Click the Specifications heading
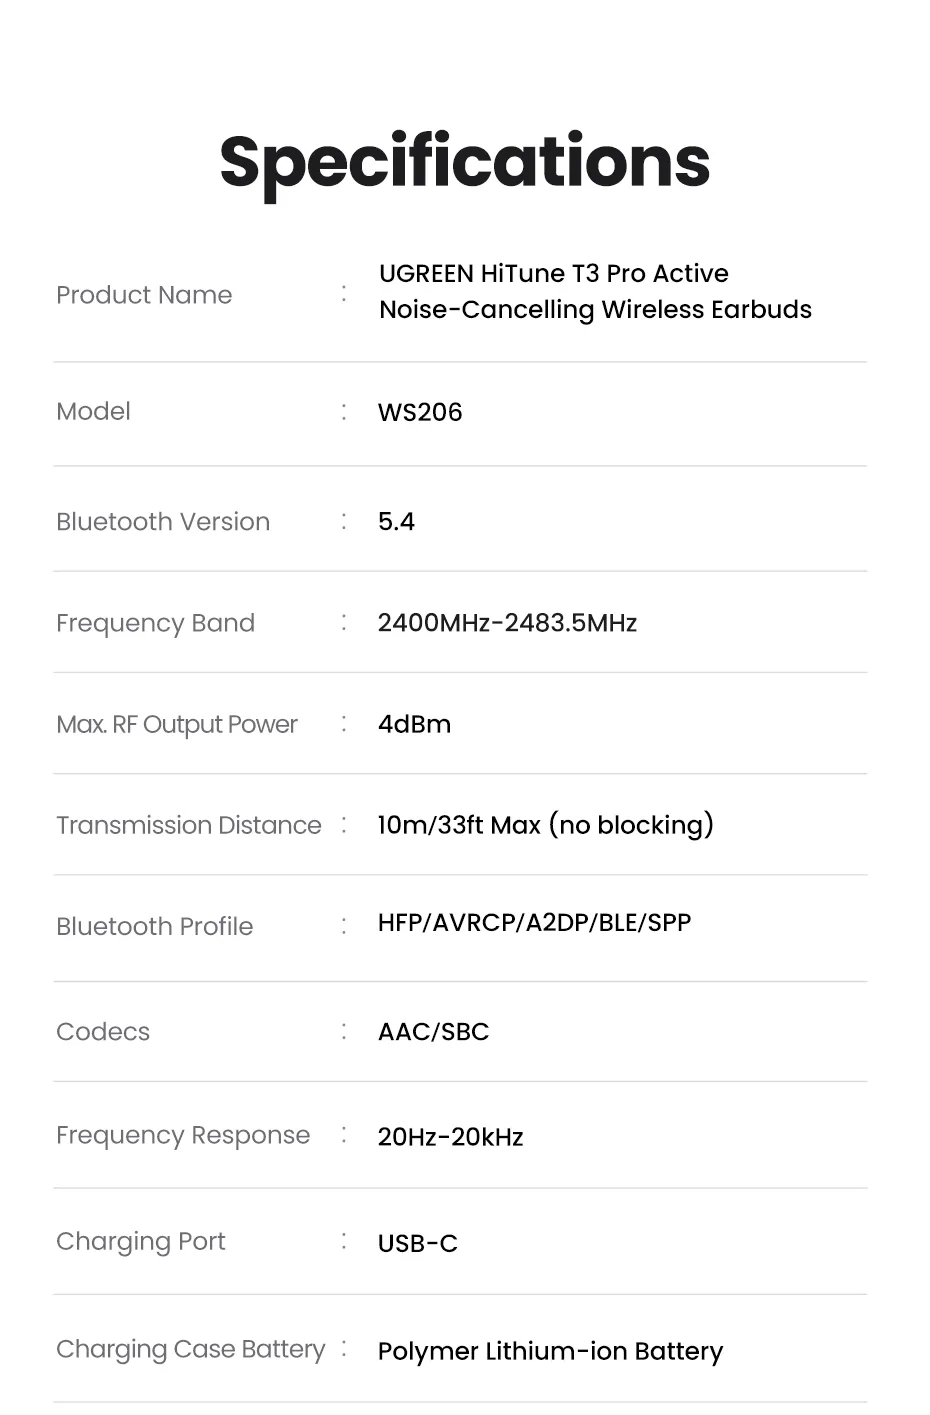Image resolution: width=930 pixels, height=1415 pixels. [x=464, y=162]
